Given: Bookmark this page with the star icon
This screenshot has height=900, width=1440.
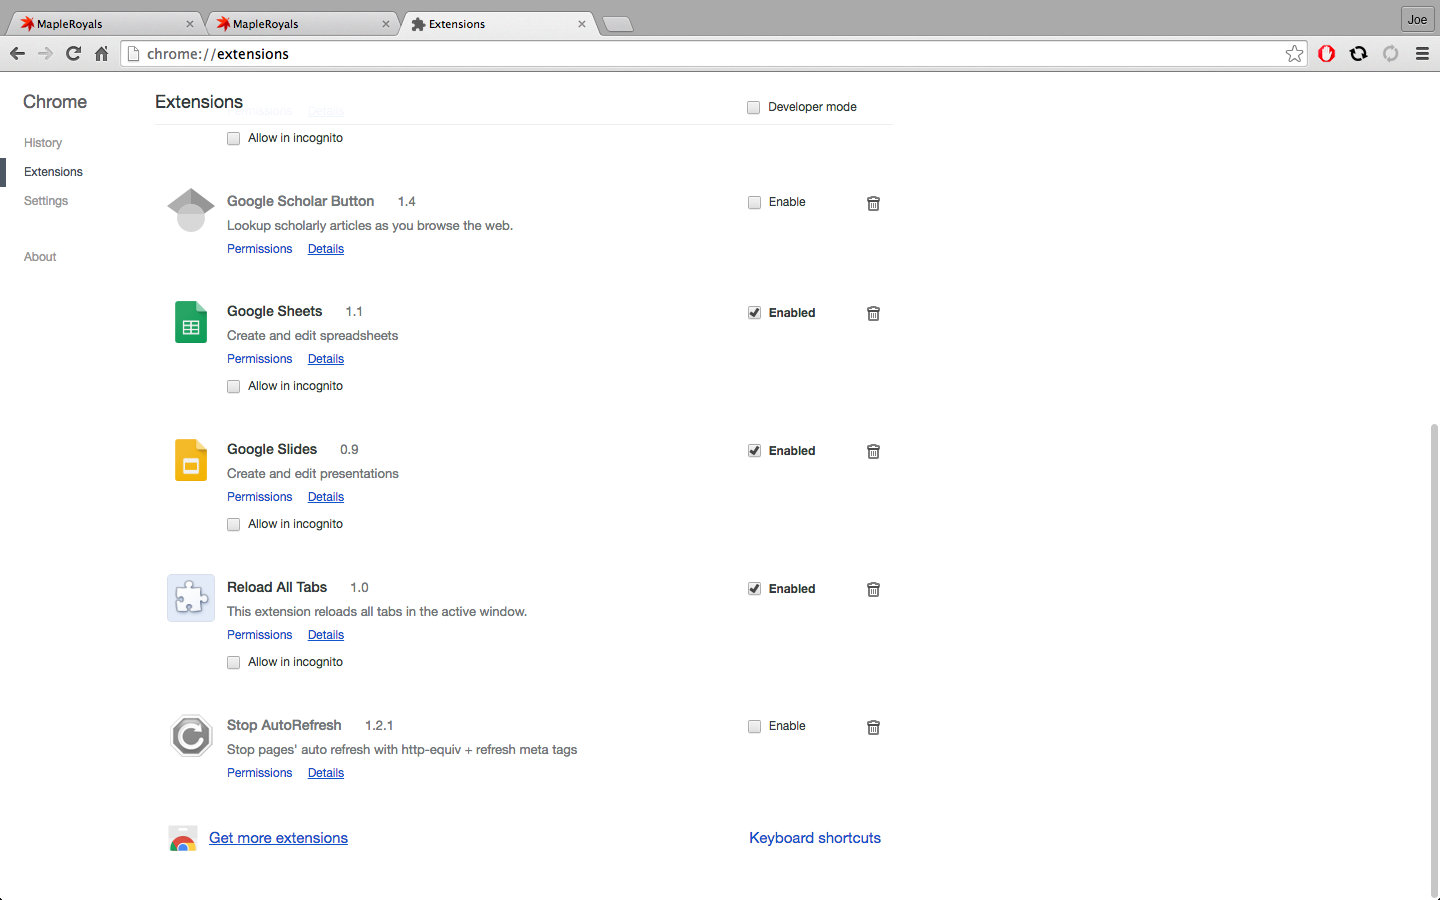Looking at the screenshot, I should click(x=1295, y=54).
